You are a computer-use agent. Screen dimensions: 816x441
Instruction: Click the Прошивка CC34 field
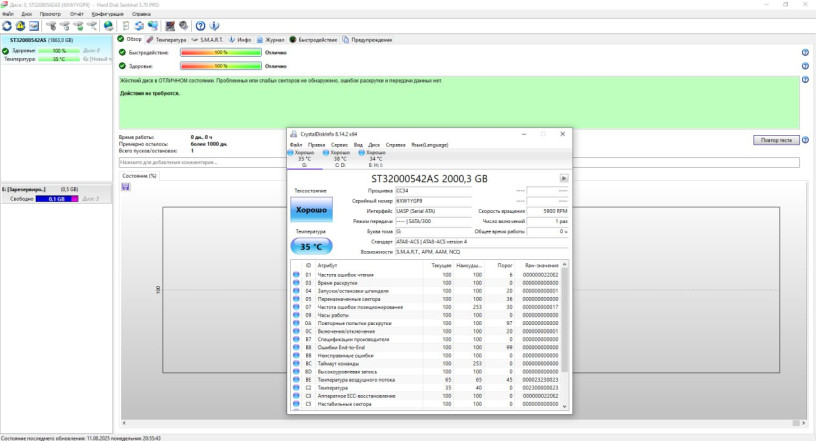[x=433, y=191]
